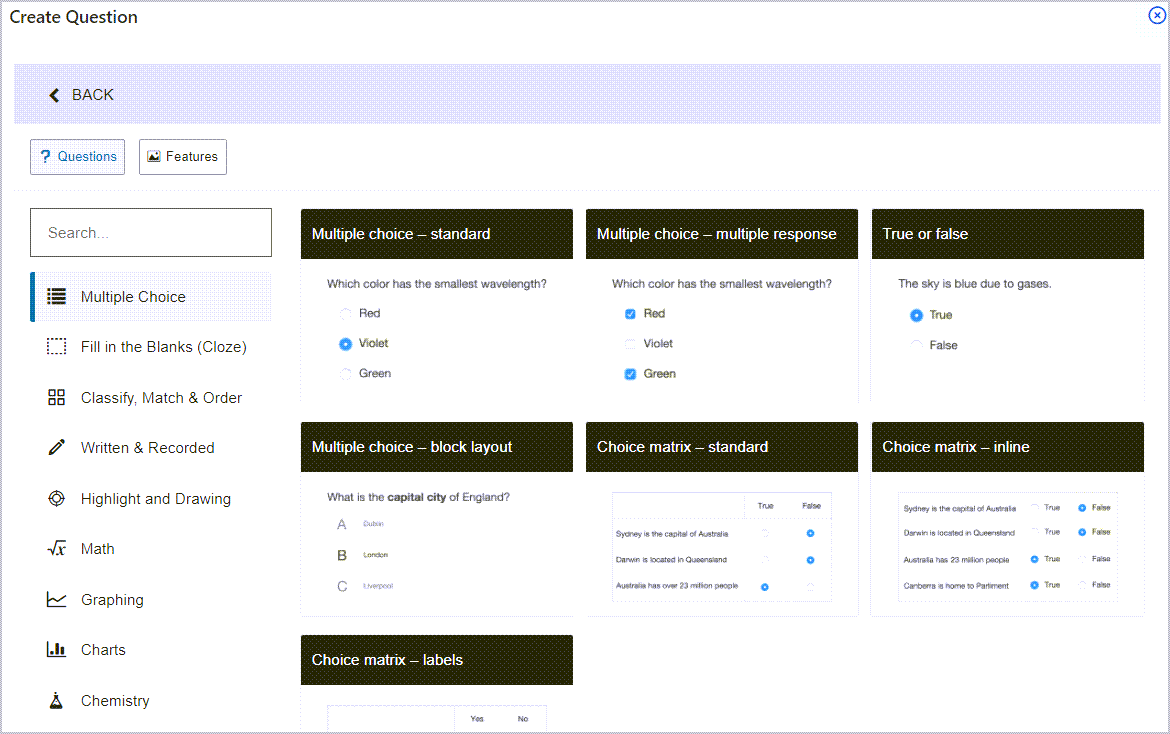This screenshot has height=734, width=1170.
Task: Click False radio for Sydney in standard matrix
Action: click(810, 533)
